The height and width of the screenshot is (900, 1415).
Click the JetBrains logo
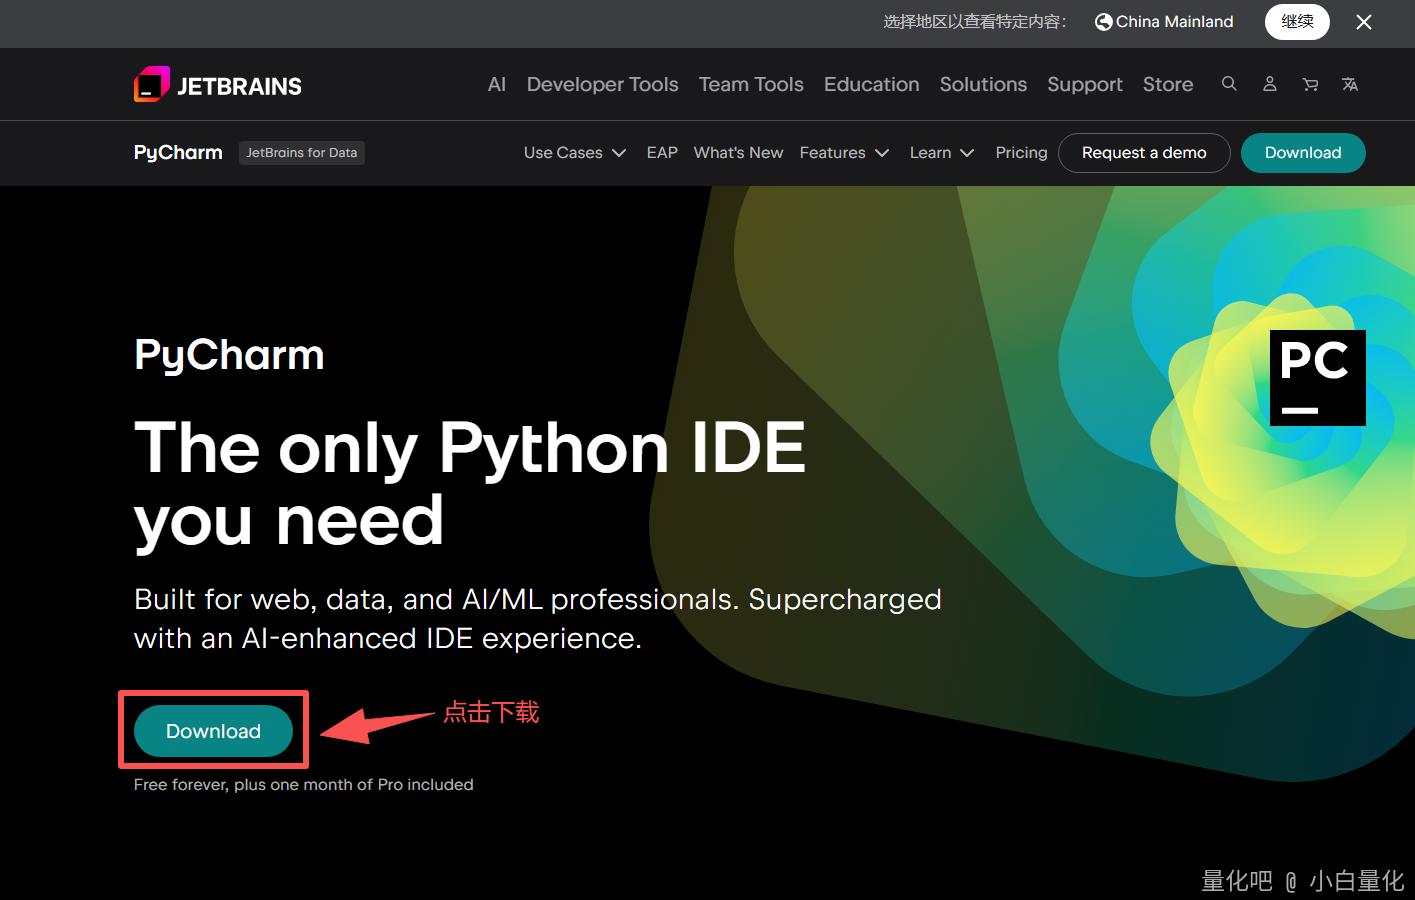point(218,85)
